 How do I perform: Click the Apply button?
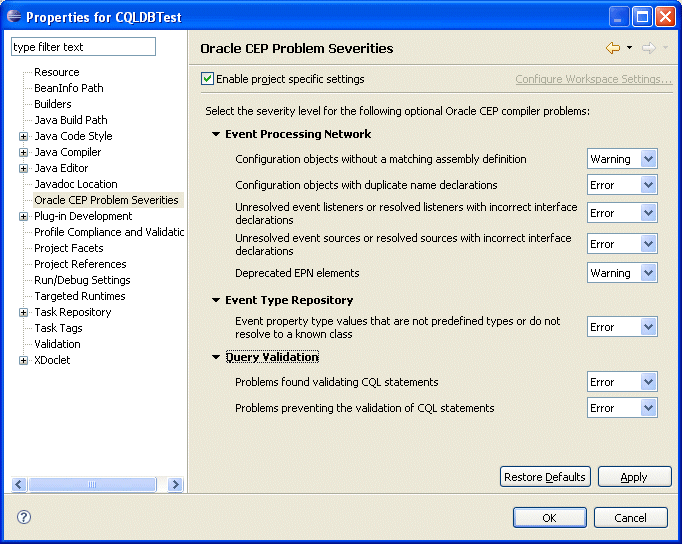[x=634, y=477]
